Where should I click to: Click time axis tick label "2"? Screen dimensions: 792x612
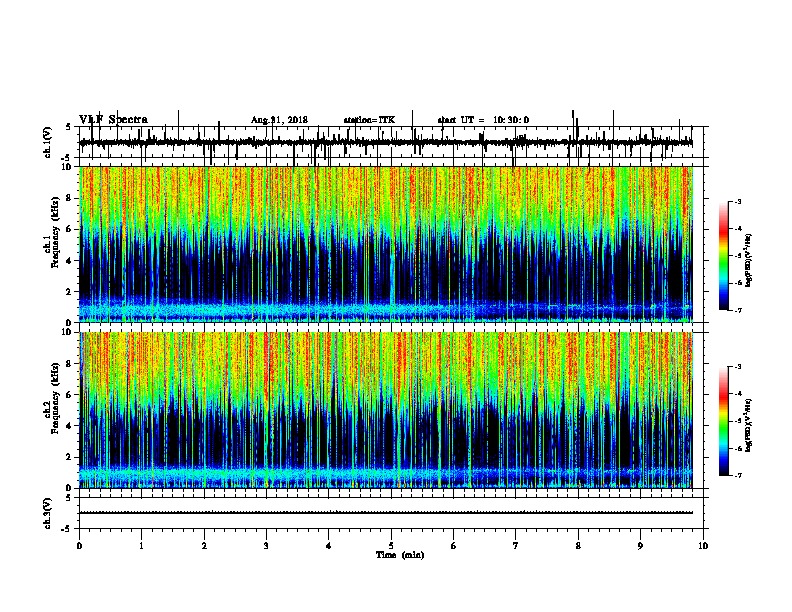[x=204, y=546]
